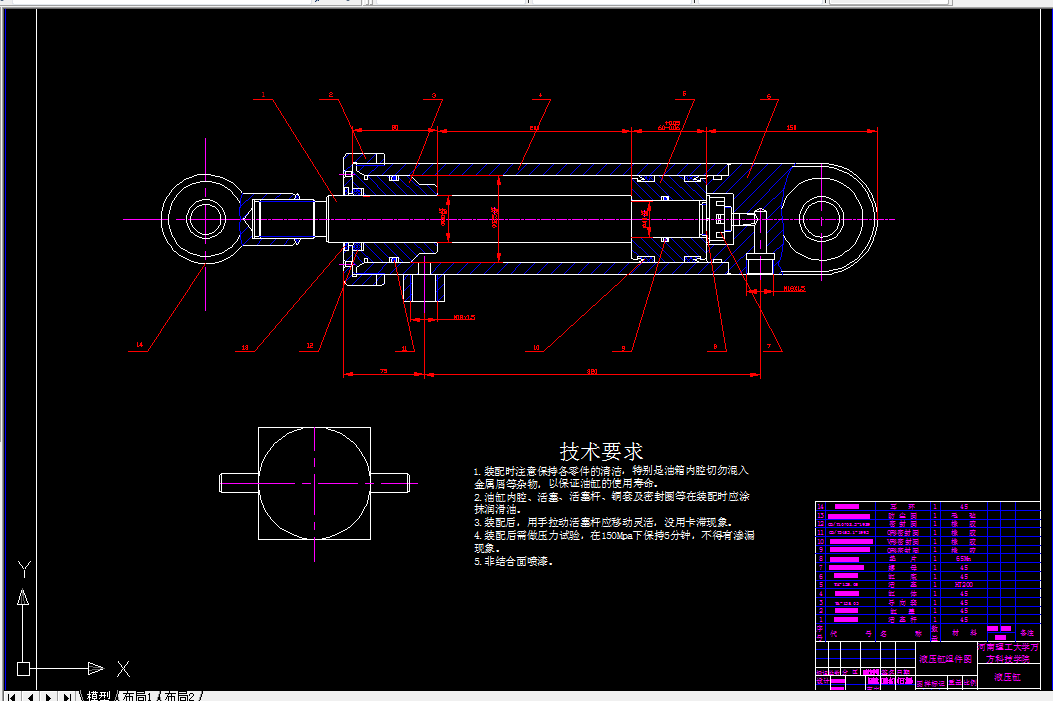1053x701 pixels.
Task: Click the 活塞杆 part name cell
Action: pos(903,620)
